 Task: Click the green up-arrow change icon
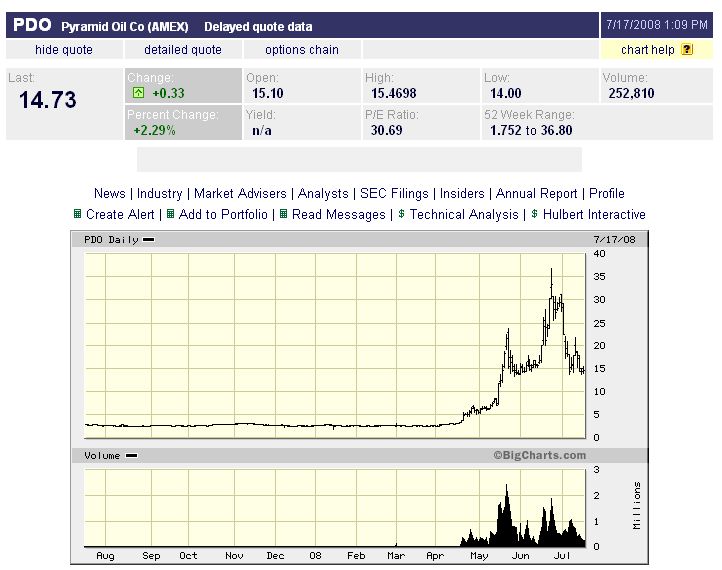coord(138,93)
